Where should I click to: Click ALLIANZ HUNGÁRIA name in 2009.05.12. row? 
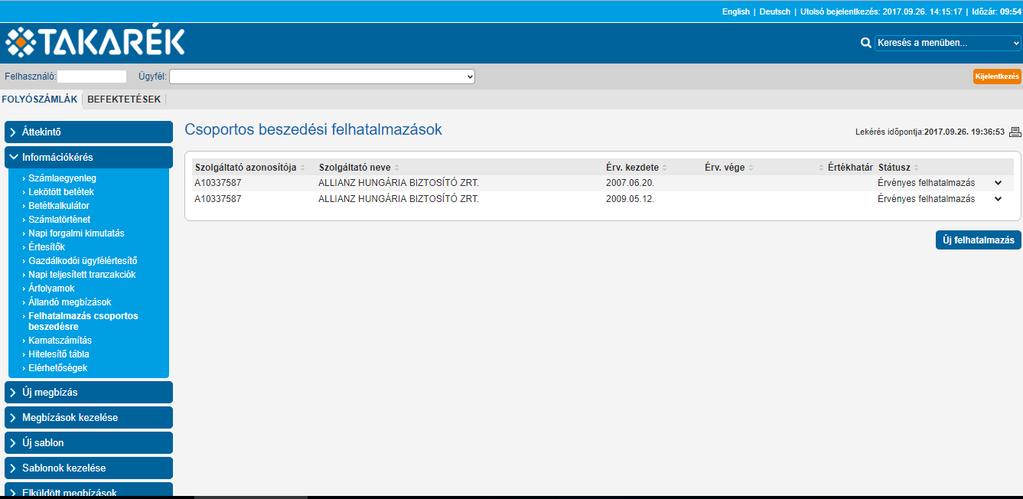pos(399,199)
